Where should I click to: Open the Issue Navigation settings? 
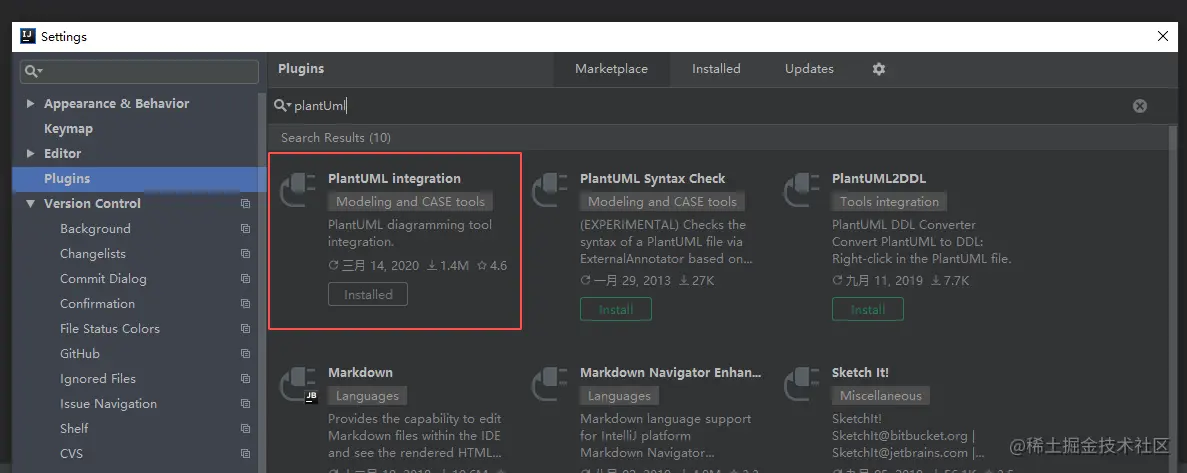tap(108, 403)
